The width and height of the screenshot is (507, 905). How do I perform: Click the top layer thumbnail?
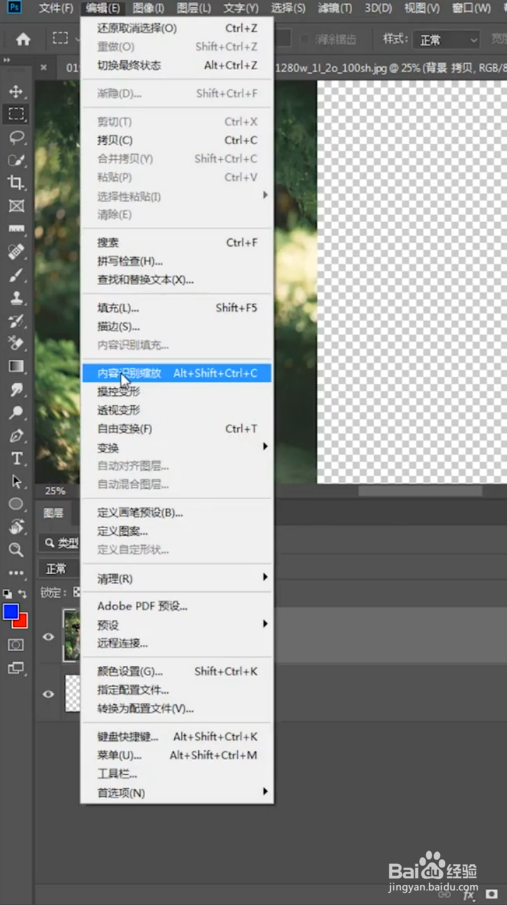tap(72, 635)
